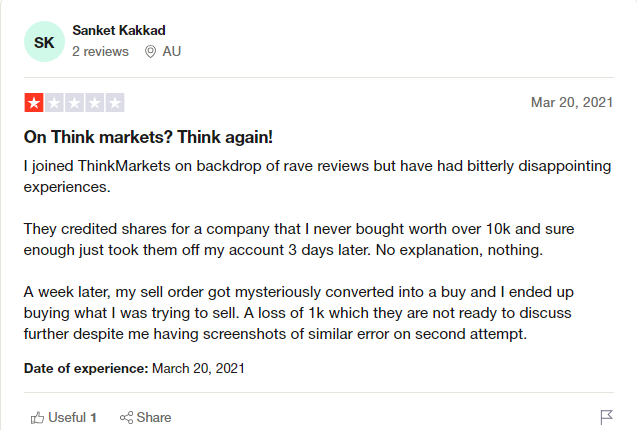Click the SK avatar circle
This screenshot has width=637, height=430.
pos(44,42)
